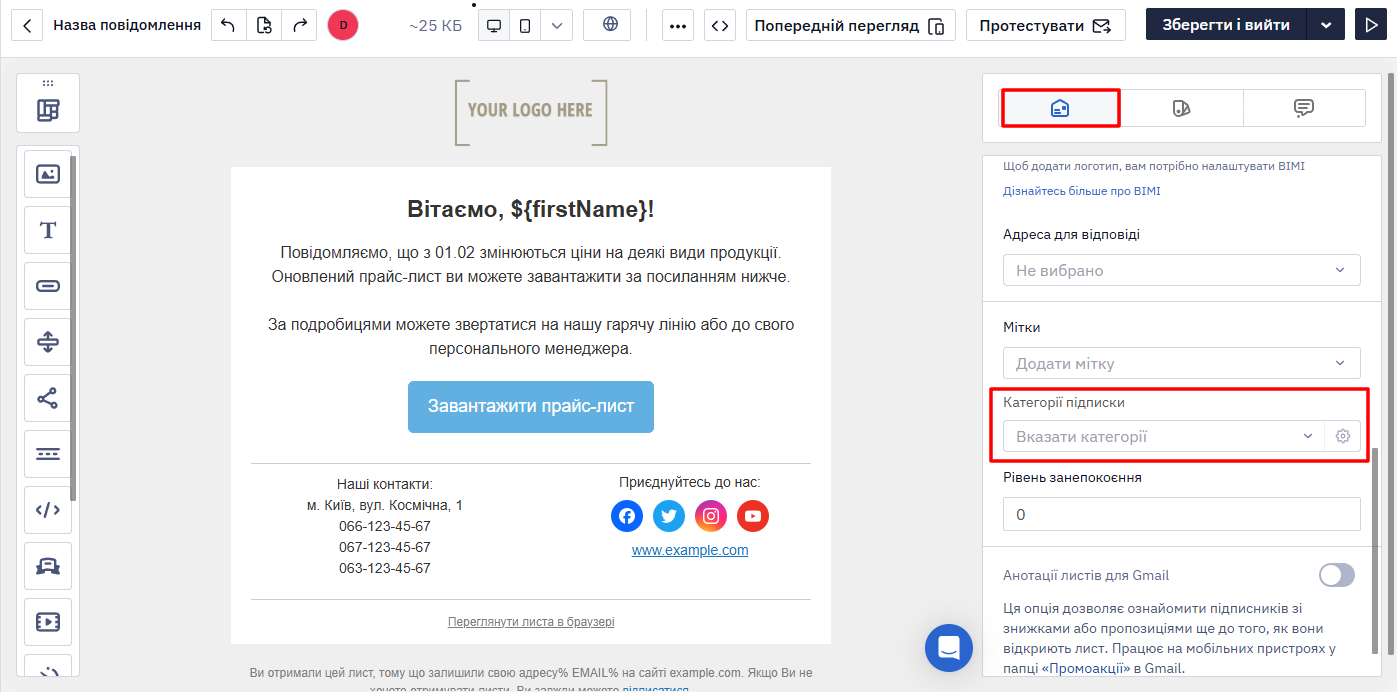Expand the Додати мітку dropdown
Viewport: 1397px width, 692px height.
tap(1181, 363)
